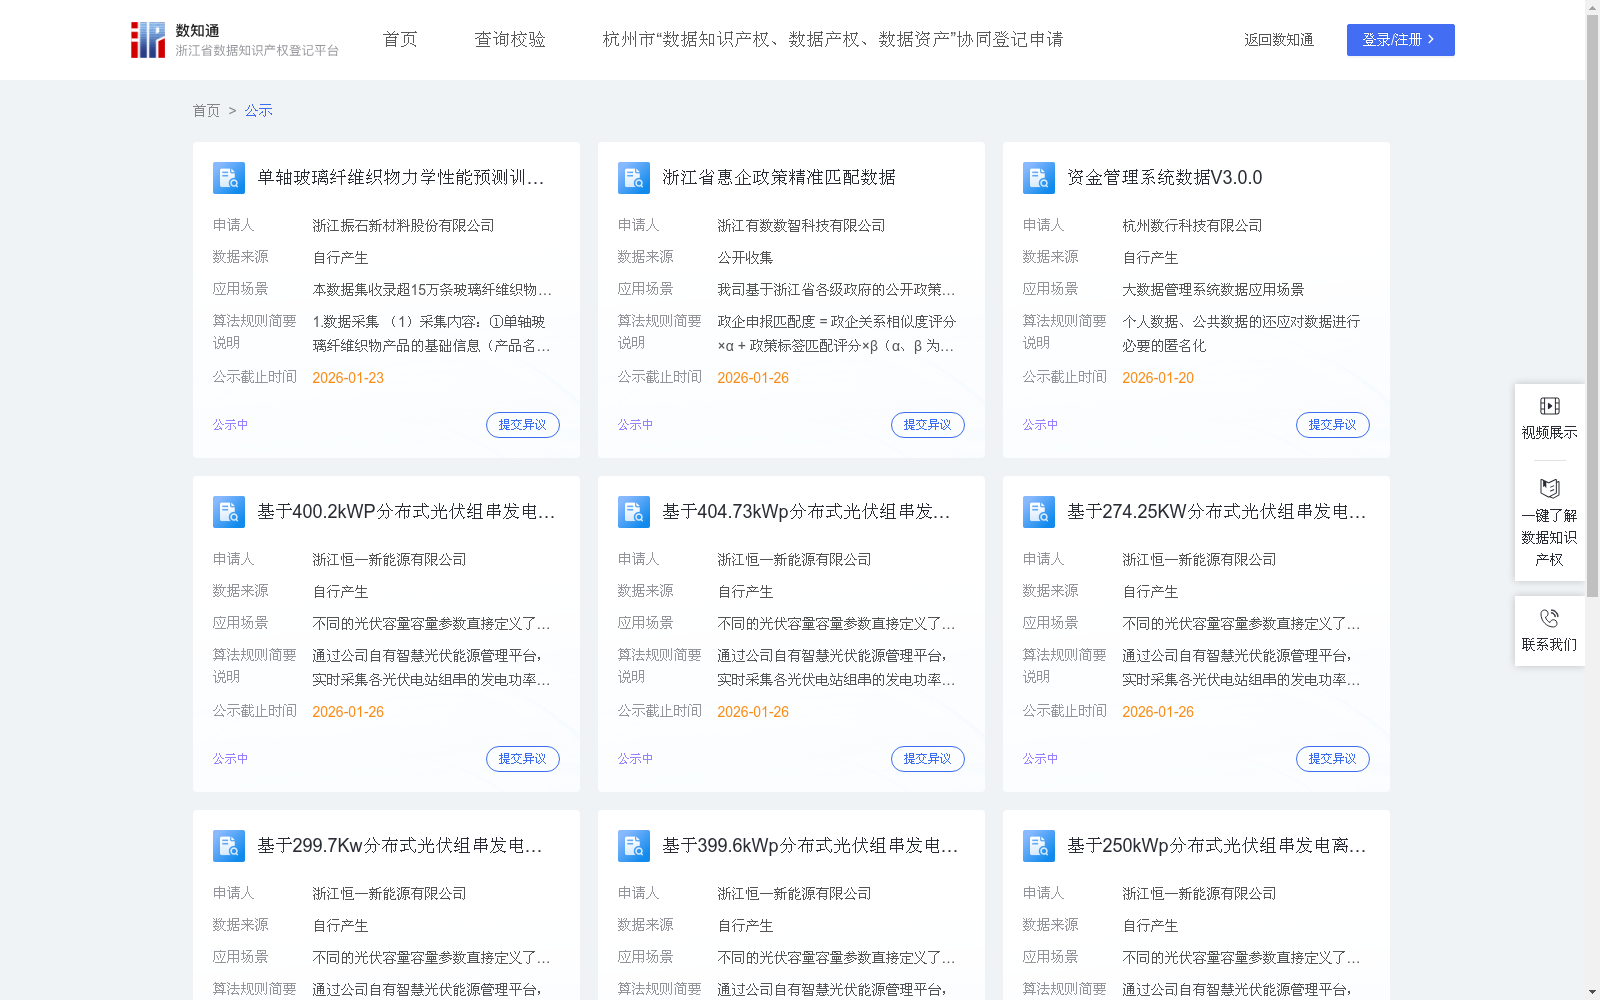Viewport: 1600px width, 1000px height.
Task: Click document icon of 基于299.7Kw card
Action: click(229, 846)
